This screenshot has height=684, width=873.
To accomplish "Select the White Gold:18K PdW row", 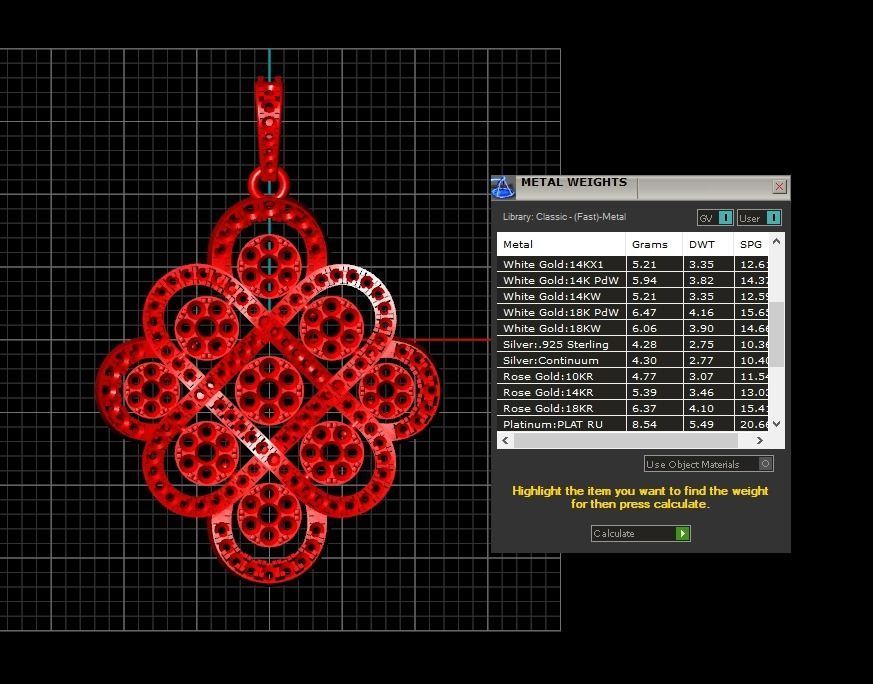I will (x=633, y=312).
